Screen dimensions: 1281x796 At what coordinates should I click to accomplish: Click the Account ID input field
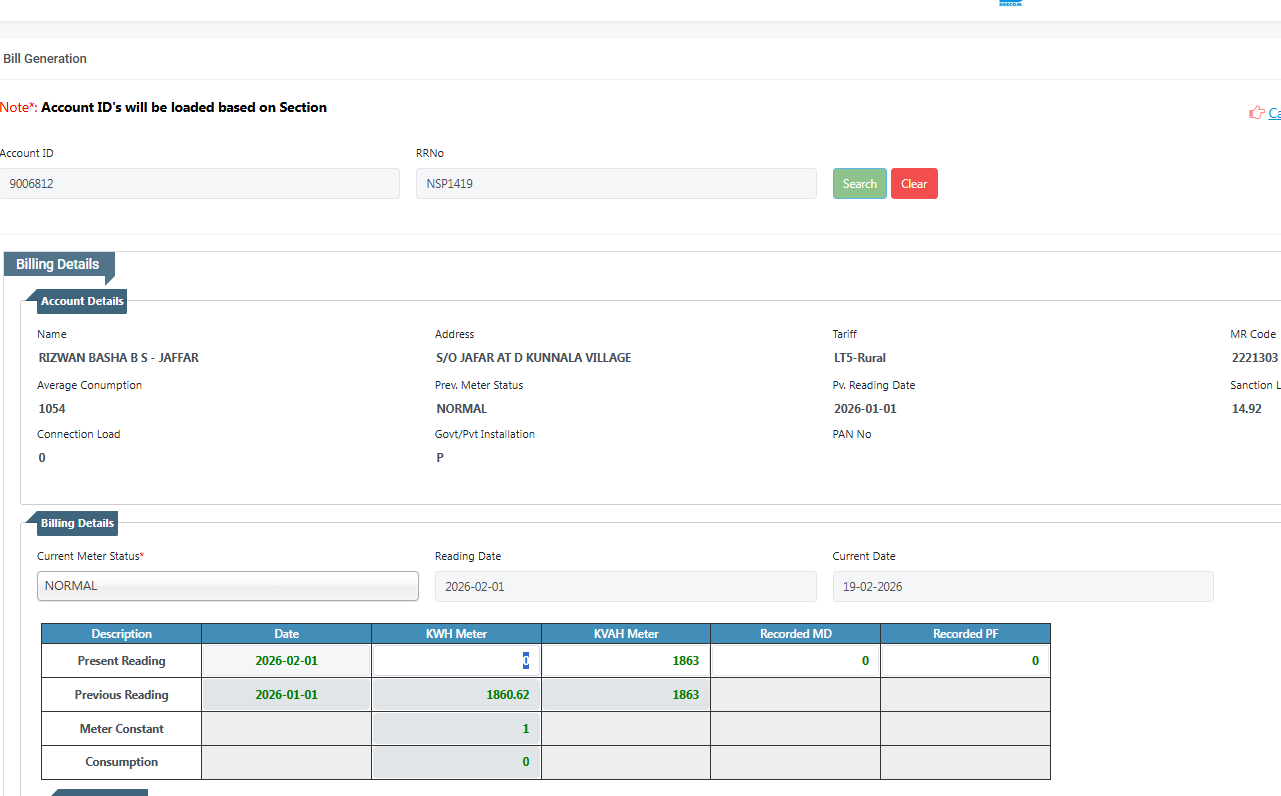click(199, 184)
